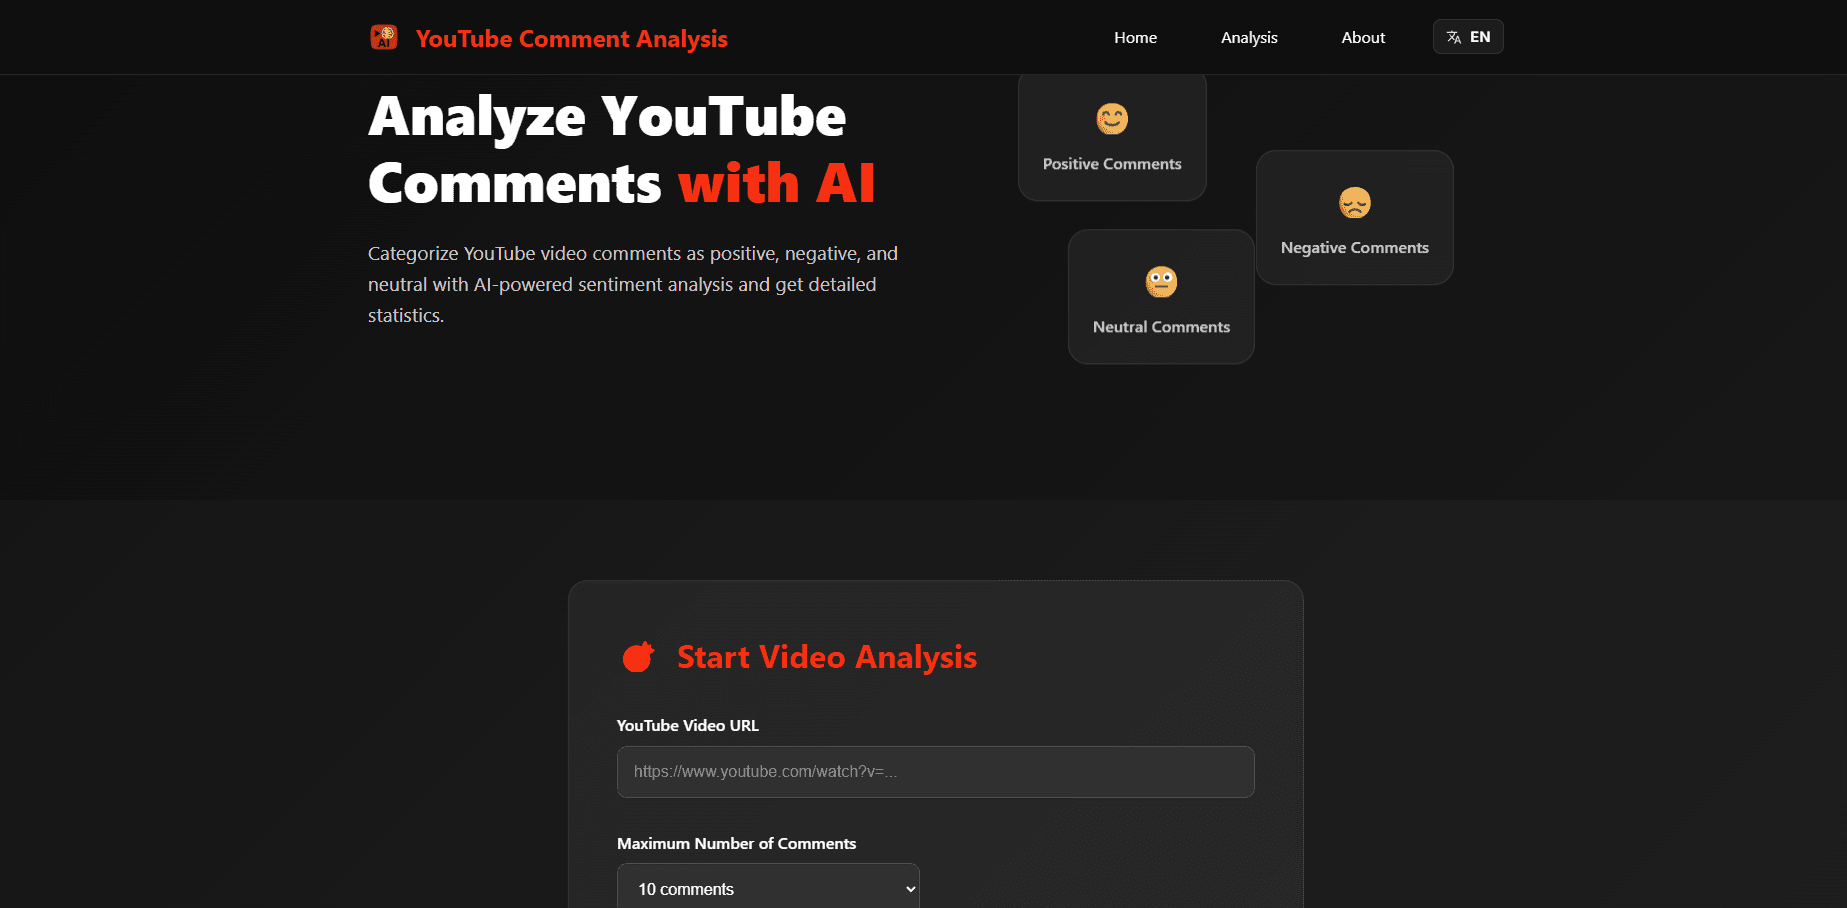Click the Neutral Comments label
The height and width of the screenshot is (908, 1847).
tap(1161, 327)
